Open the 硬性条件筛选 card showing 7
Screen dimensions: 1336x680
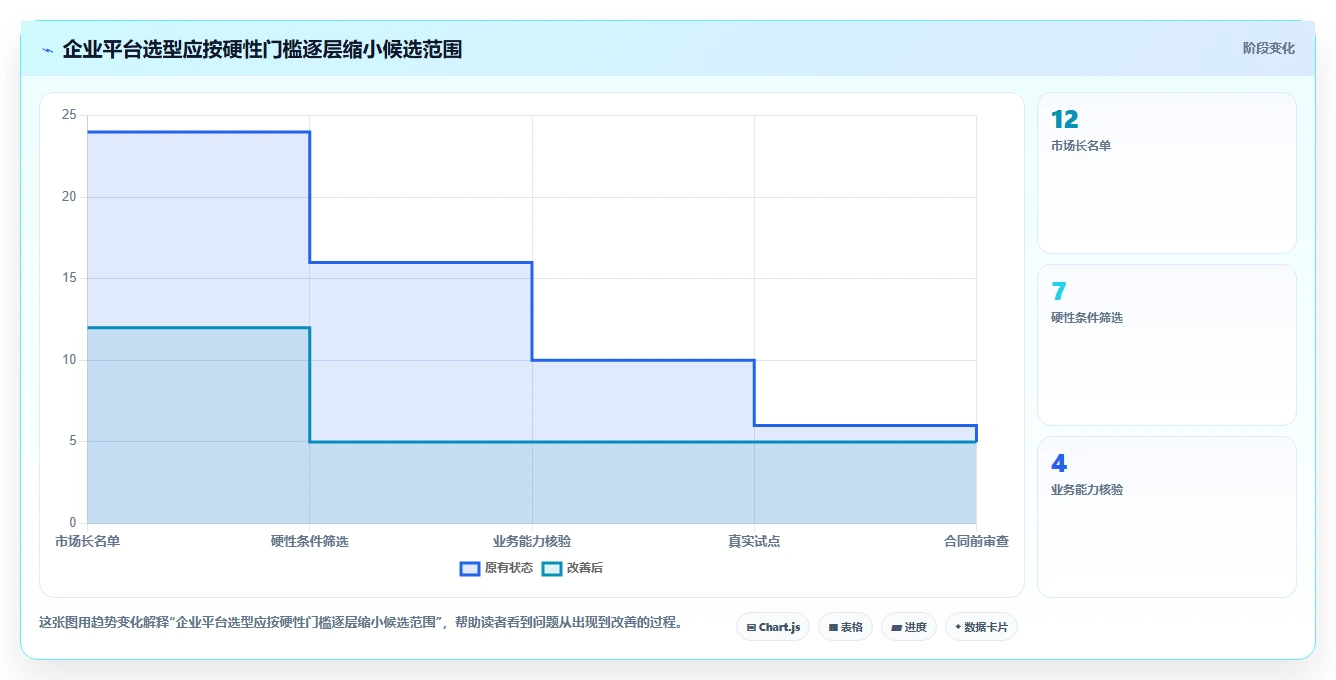click(x=1166, y=345)
